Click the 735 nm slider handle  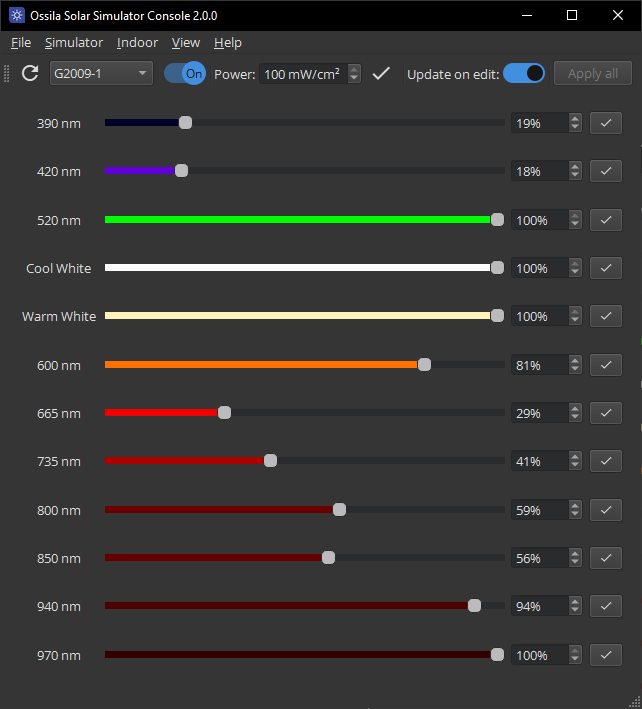[270, 461]
